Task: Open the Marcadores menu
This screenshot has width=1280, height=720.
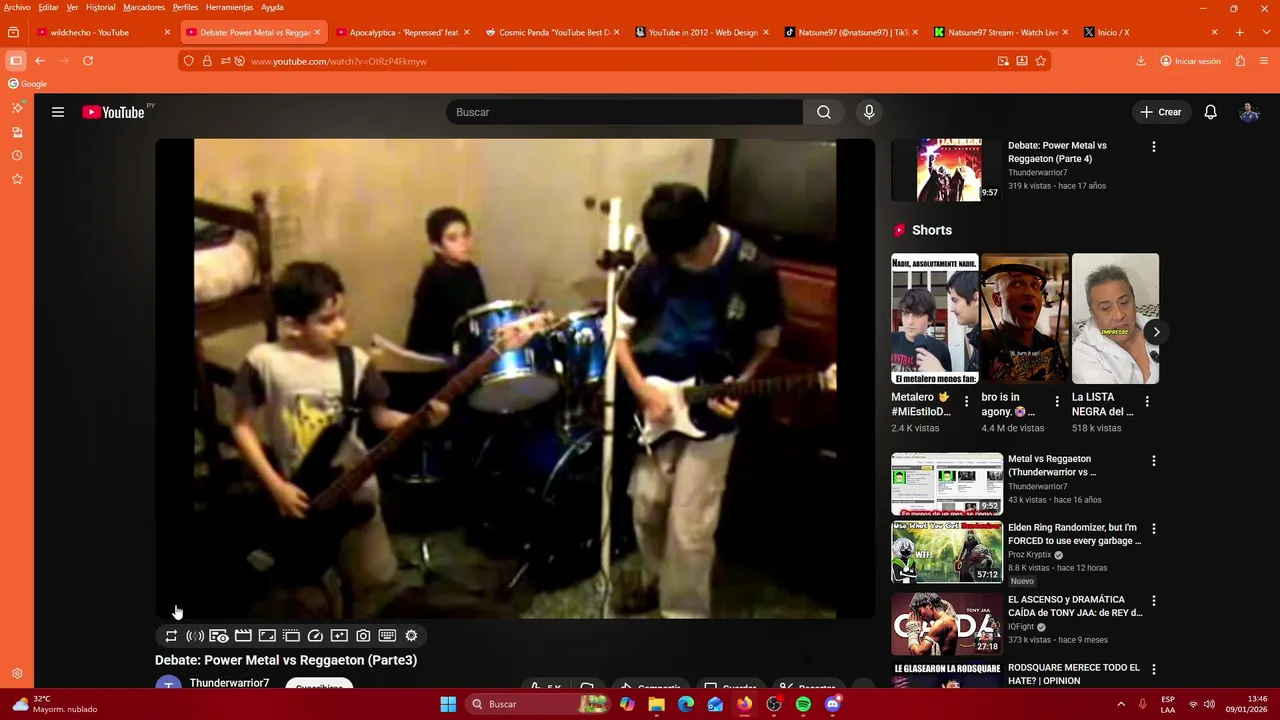Action: coord(144,7)
